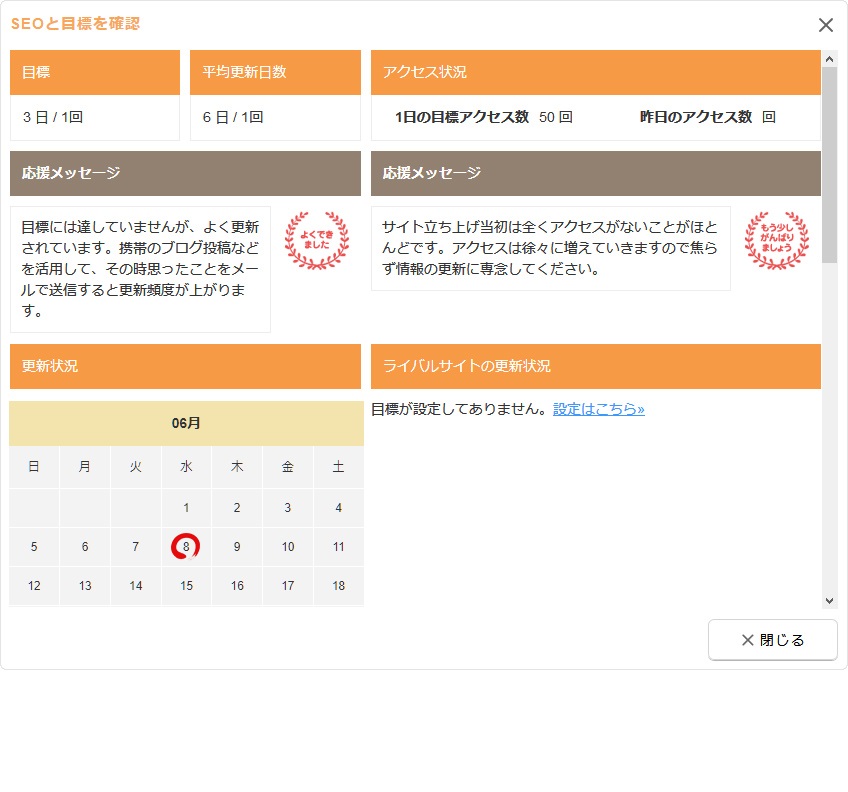Click the 土 weekday column header
The height and width of the screenshot is (792, 848).
pyautogui.click(x=338, y=467)
